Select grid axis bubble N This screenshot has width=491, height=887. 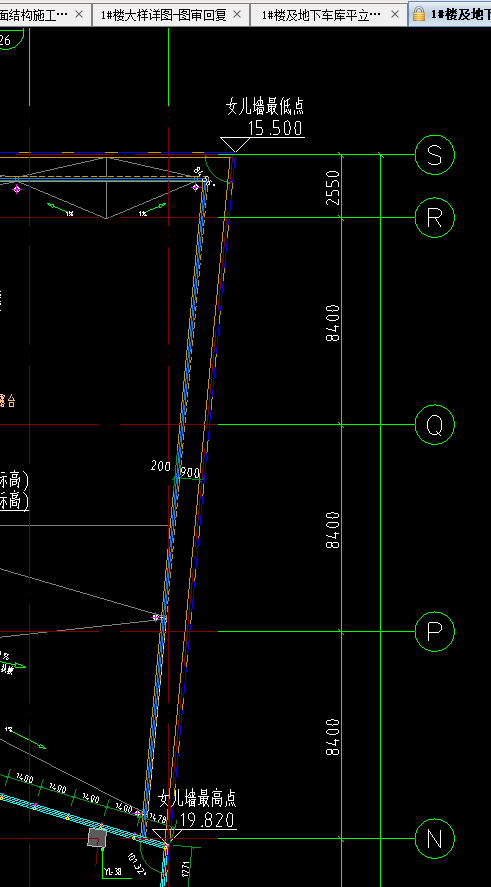(434, 838)
